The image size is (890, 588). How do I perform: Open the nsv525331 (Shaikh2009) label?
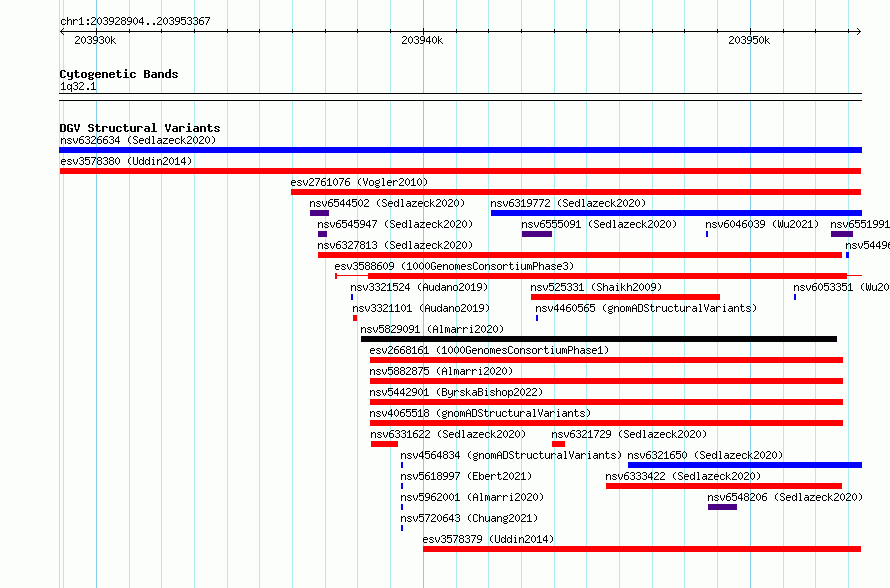point(596,287)
